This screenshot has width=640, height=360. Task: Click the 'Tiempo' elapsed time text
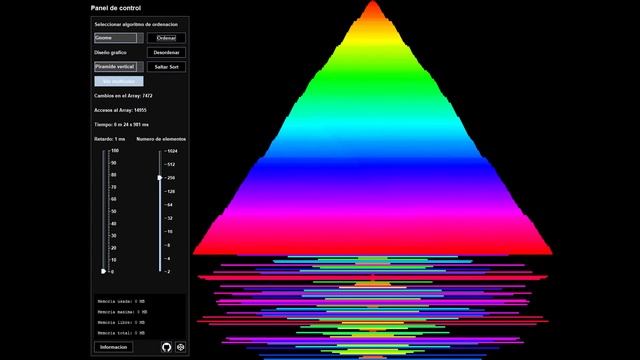[x=121, y=124]
